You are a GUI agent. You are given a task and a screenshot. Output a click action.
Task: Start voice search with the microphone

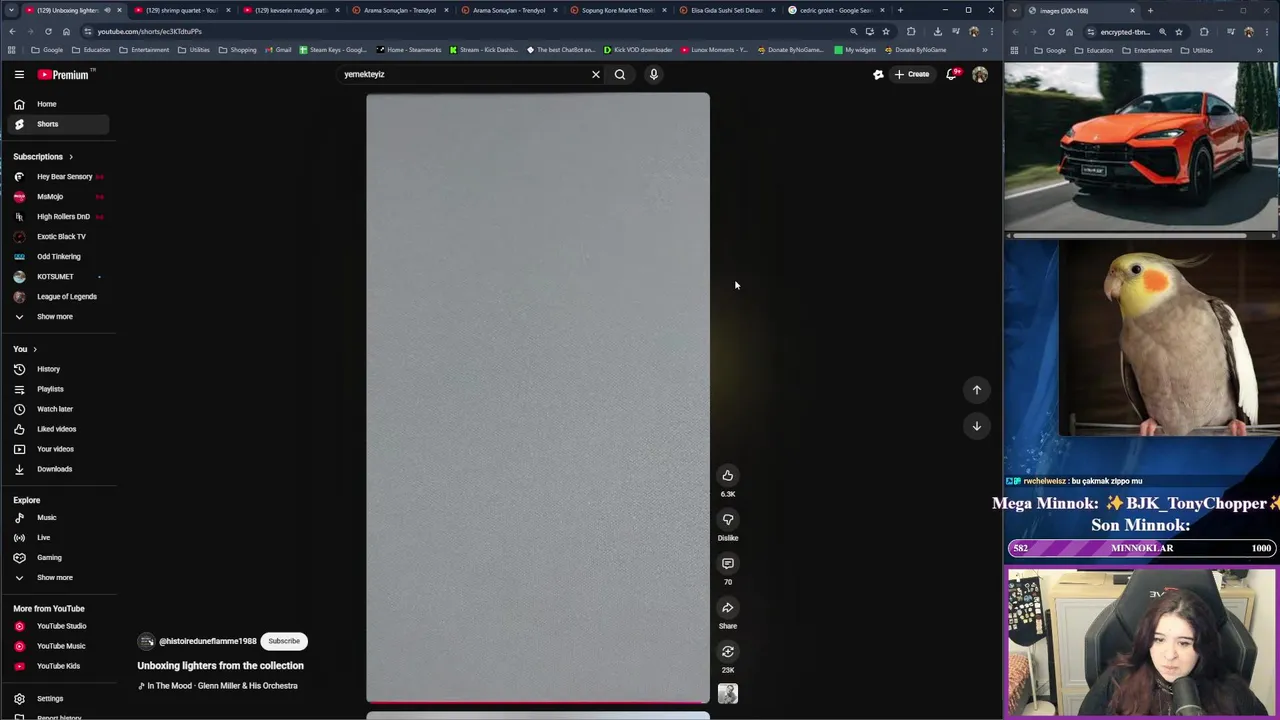[653, 74]
